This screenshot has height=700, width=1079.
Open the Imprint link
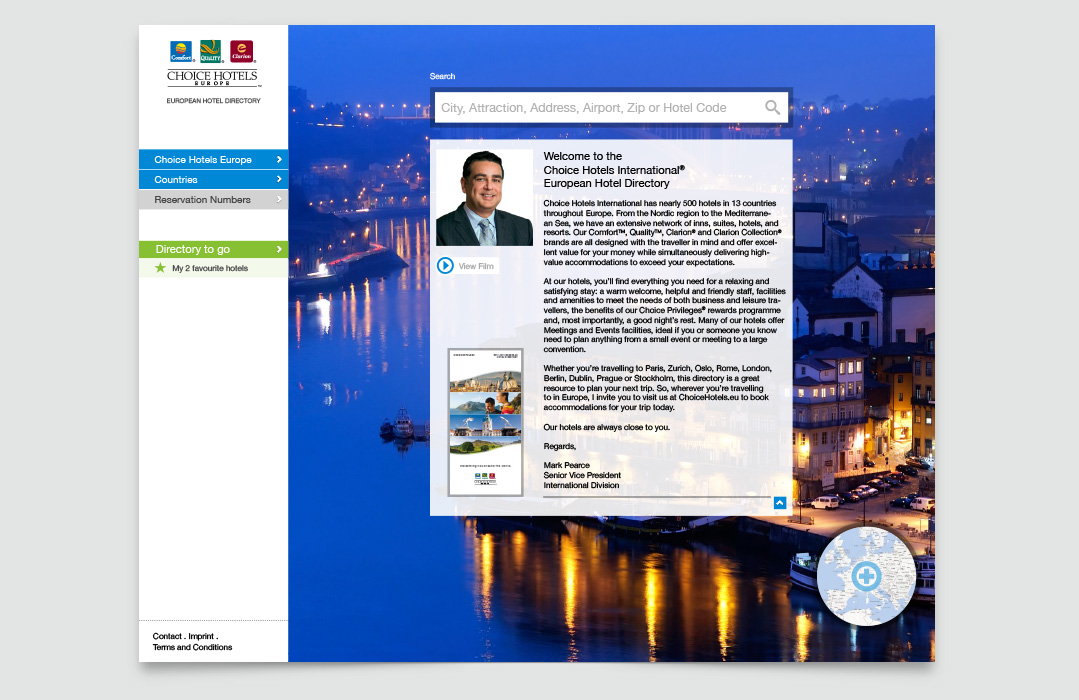(201, 636)
